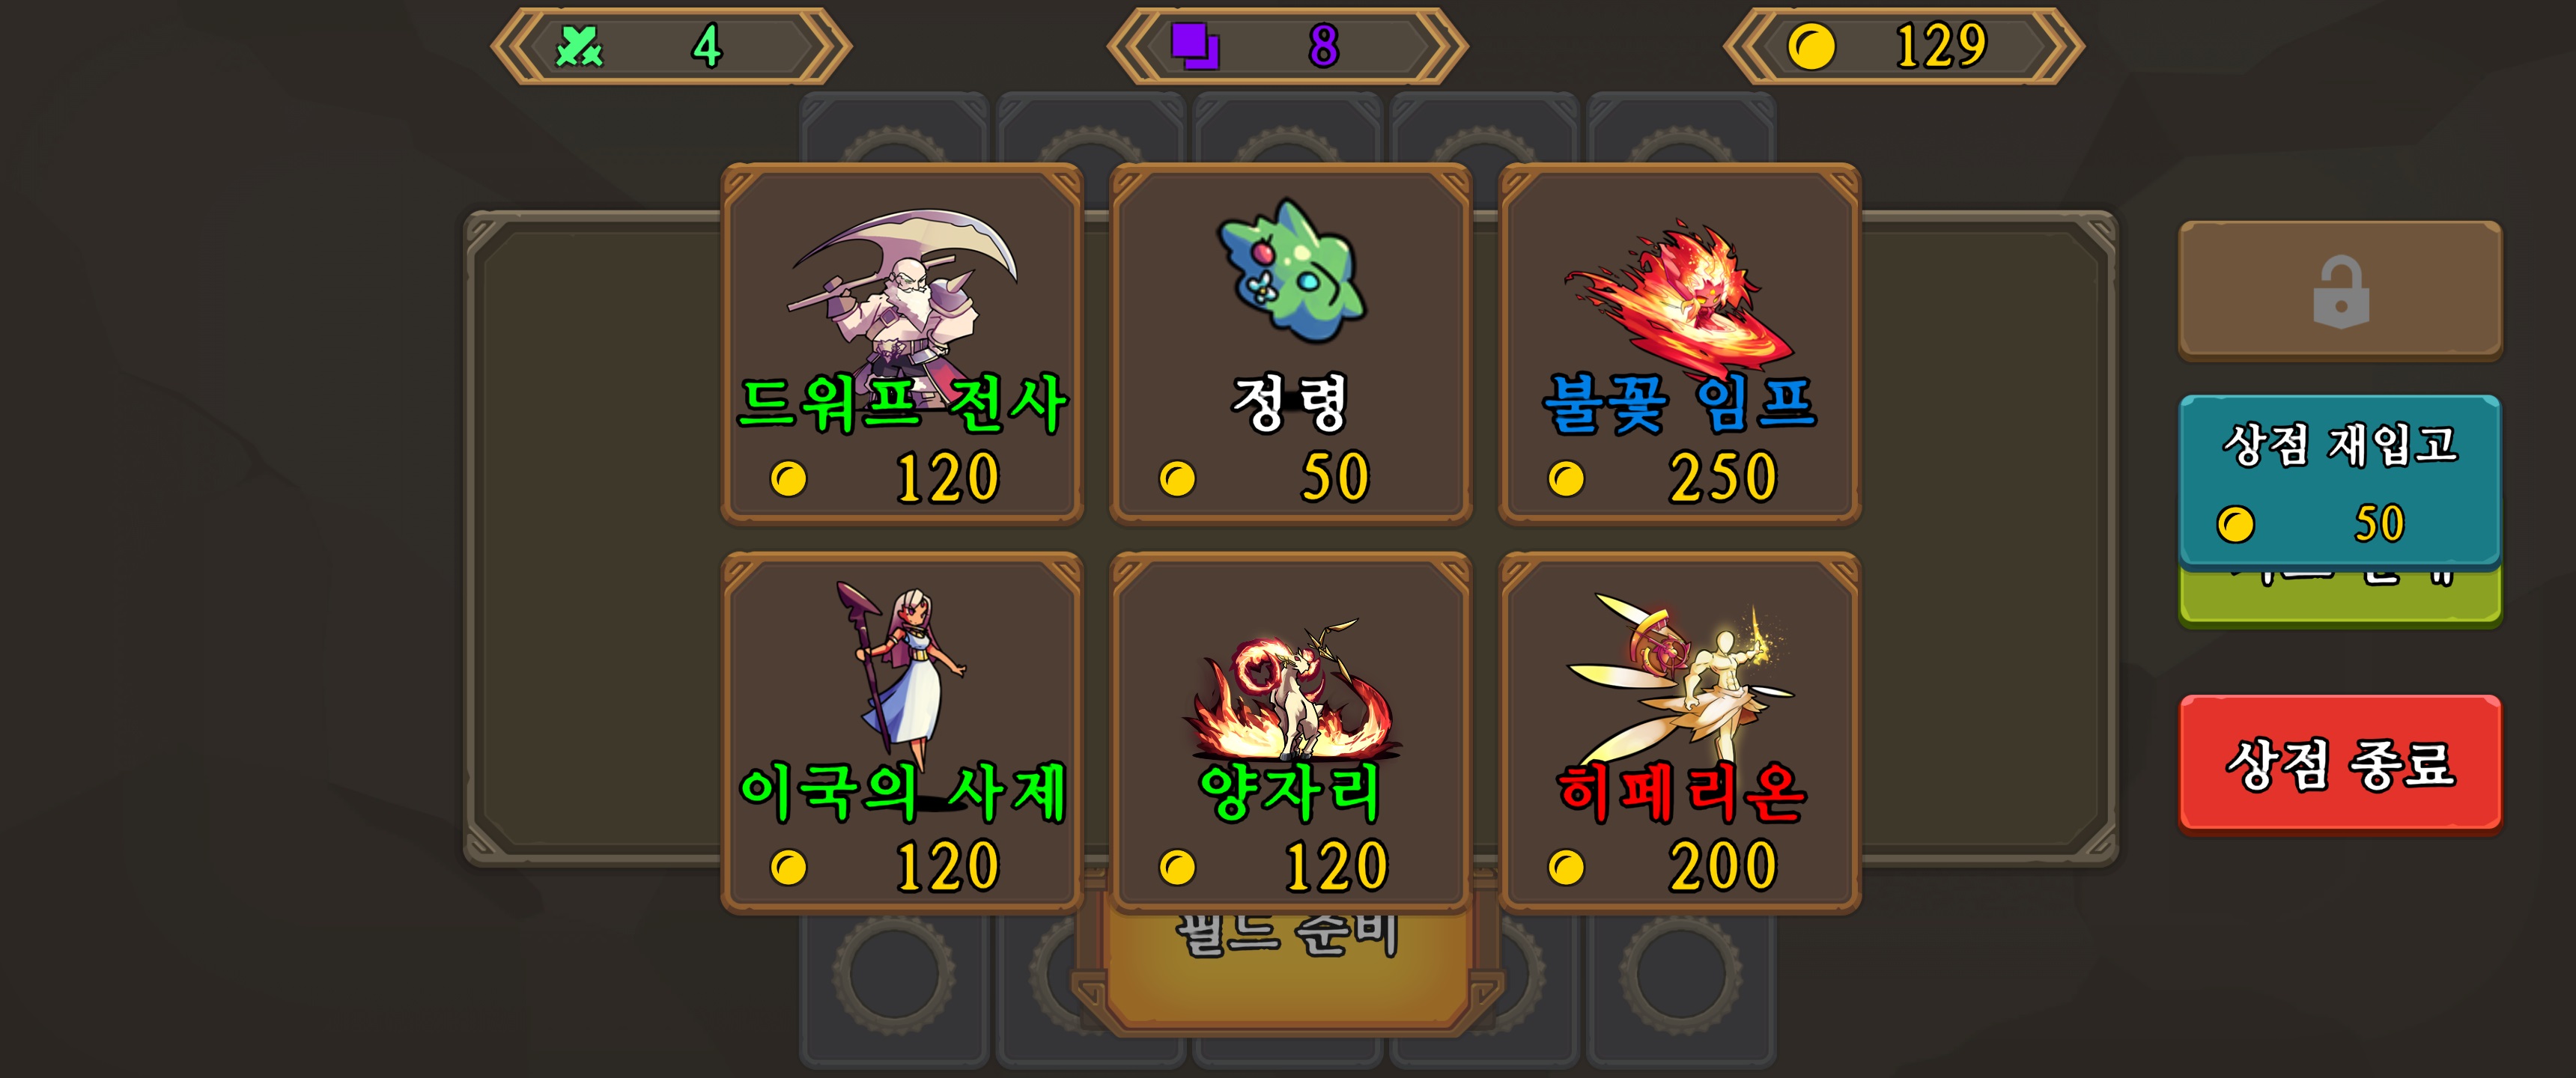
Task: Pick the 이국의 사제 priestess card
Action: (x=902, y=733)
